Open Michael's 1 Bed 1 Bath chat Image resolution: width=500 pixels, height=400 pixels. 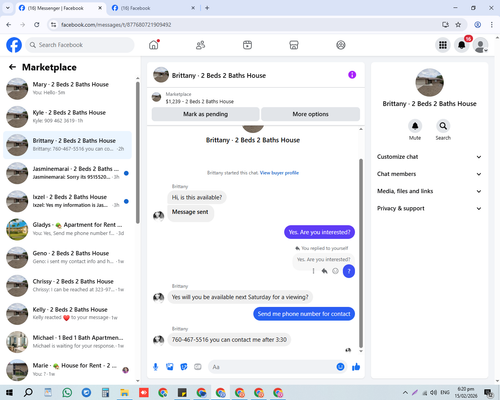tap(67, 342)
